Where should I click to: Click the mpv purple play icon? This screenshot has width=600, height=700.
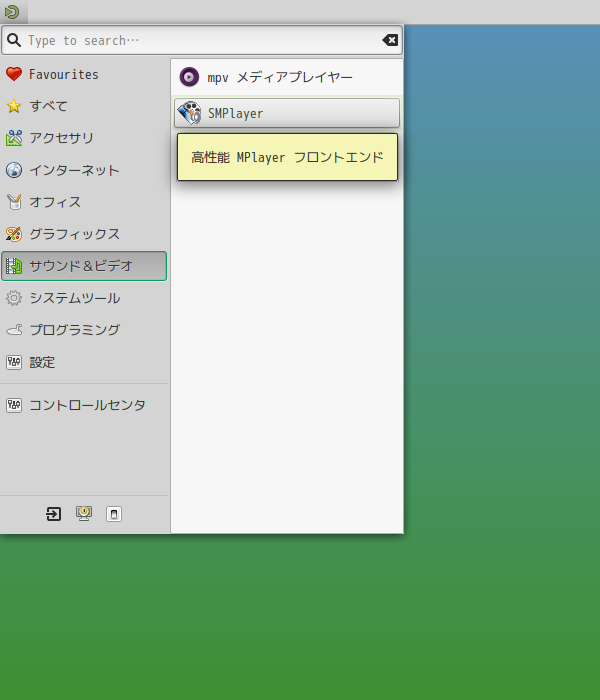(x=189, y=77)
